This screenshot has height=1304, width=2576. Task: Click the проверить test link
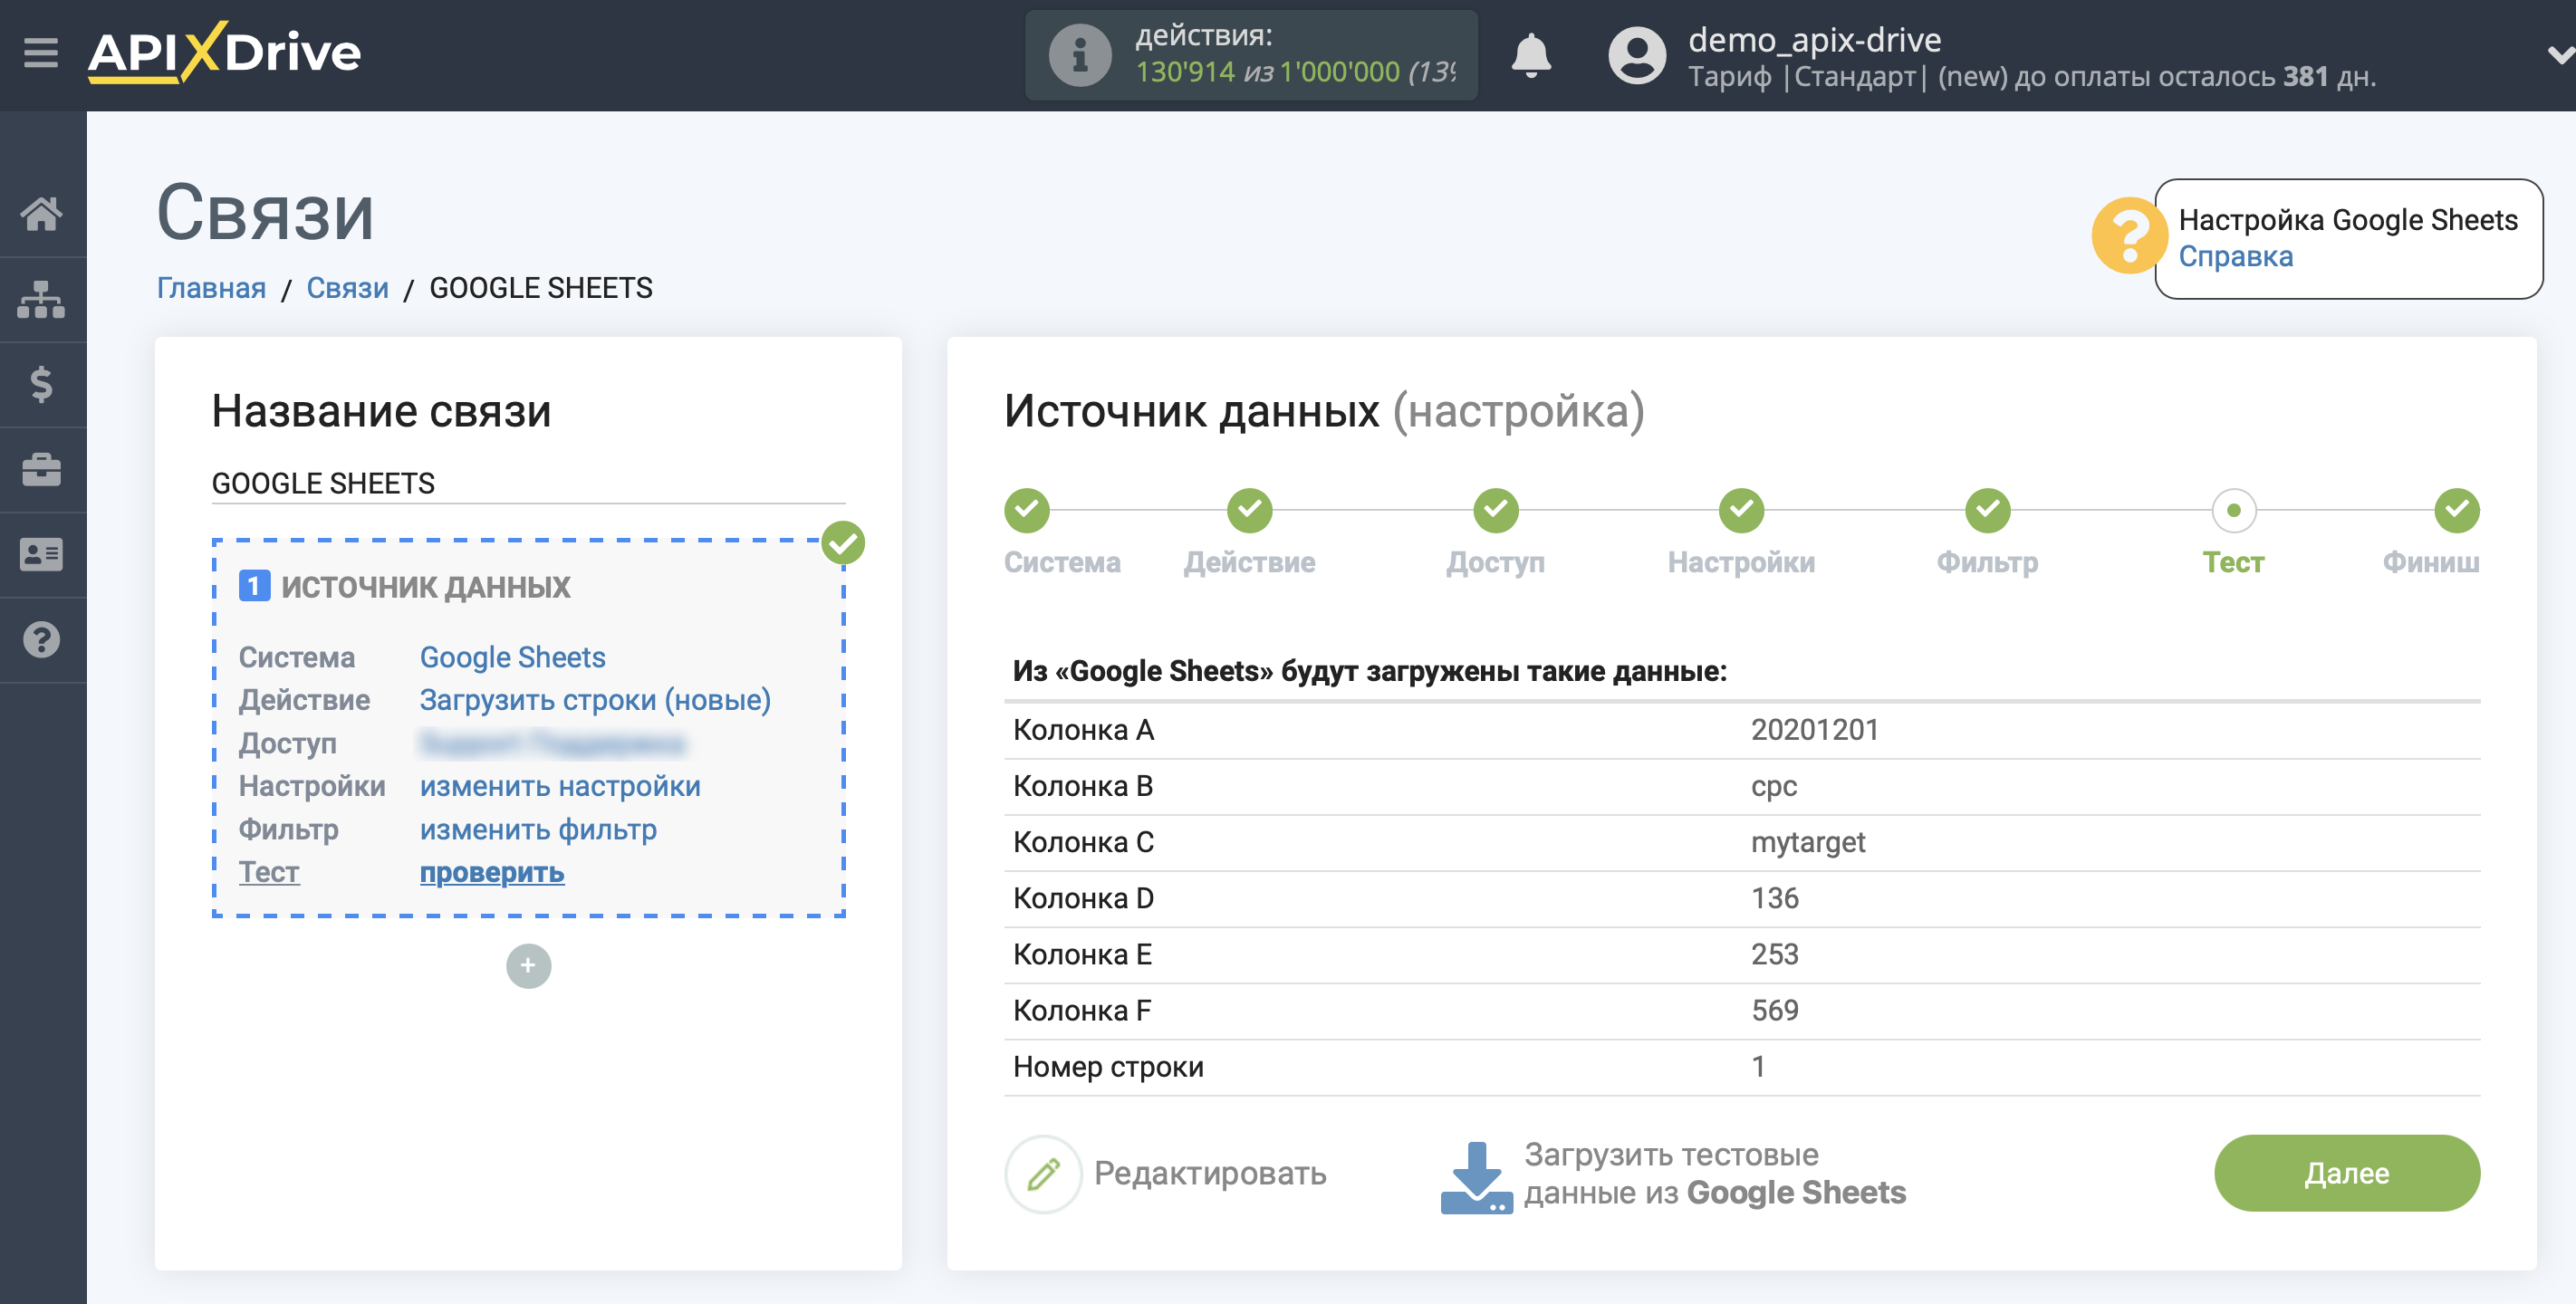tap(491, 872)
